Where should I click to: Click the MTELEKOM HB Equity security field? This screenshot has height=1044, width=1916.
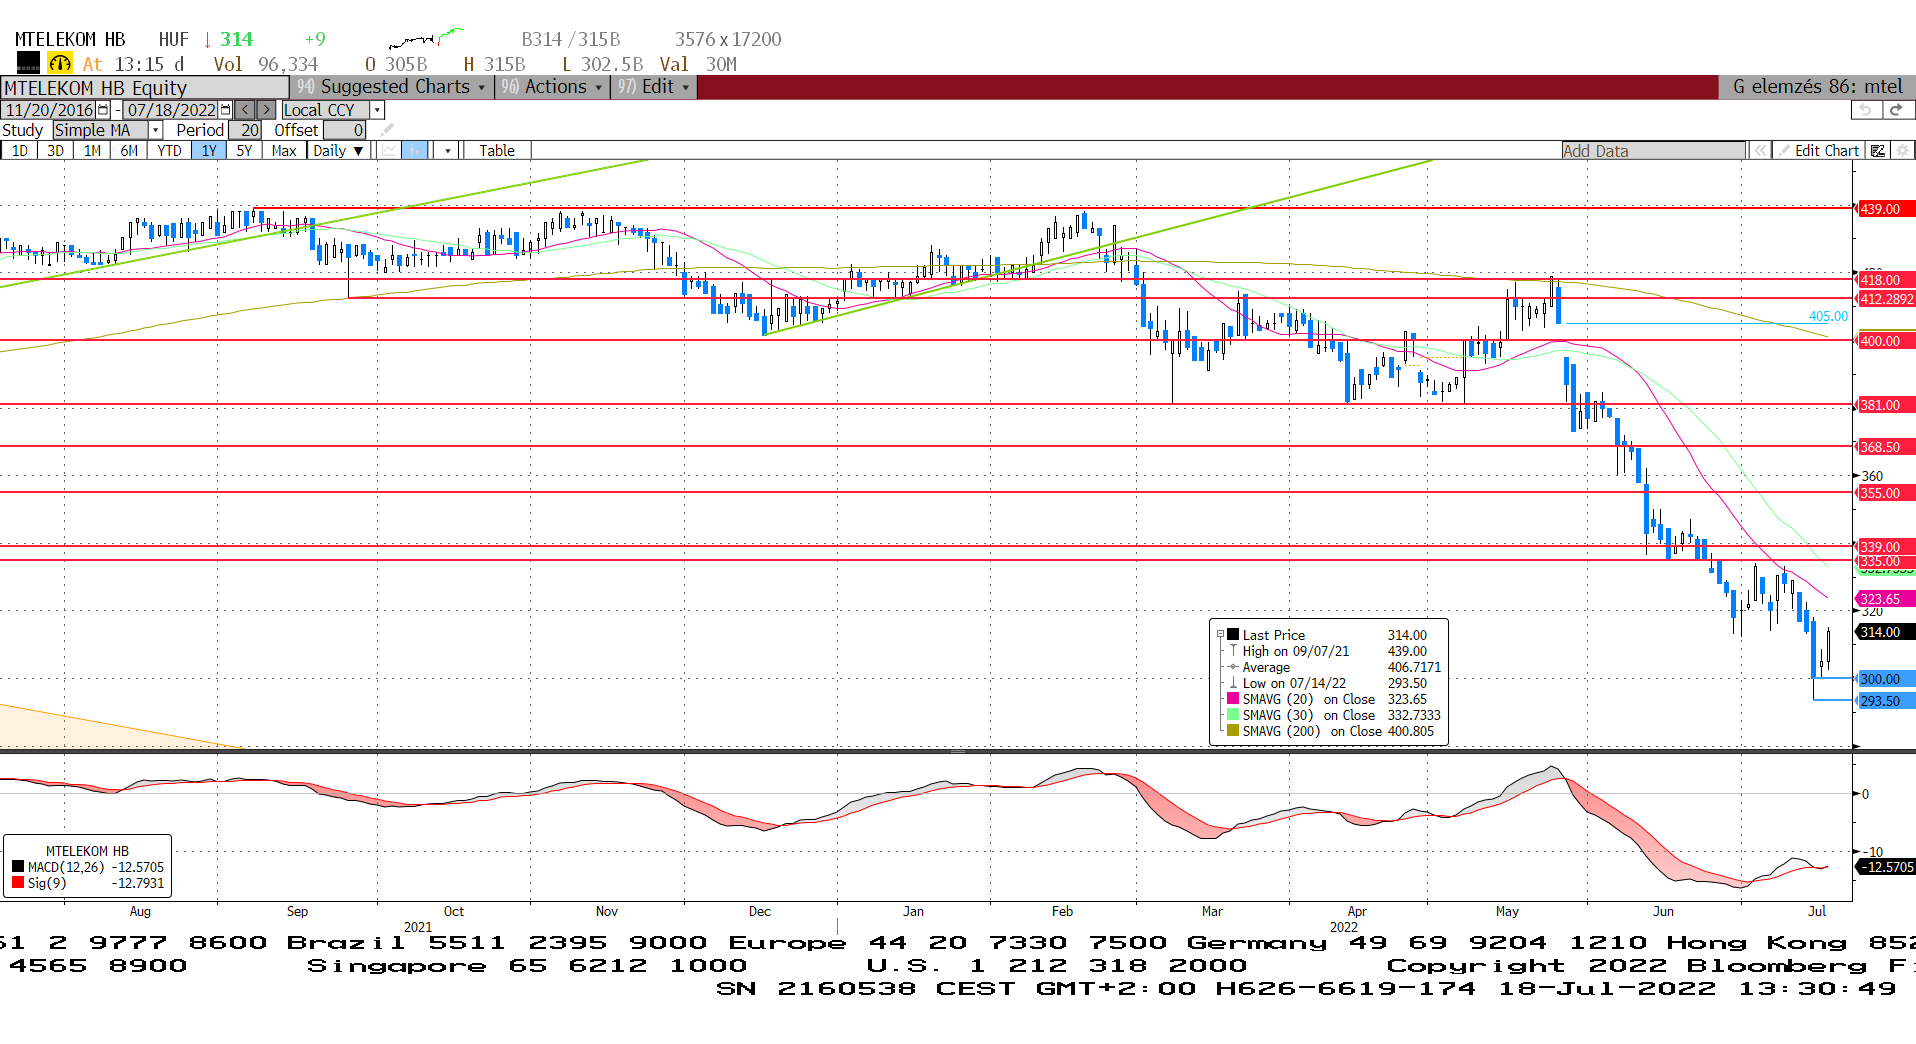pos(145,88)
